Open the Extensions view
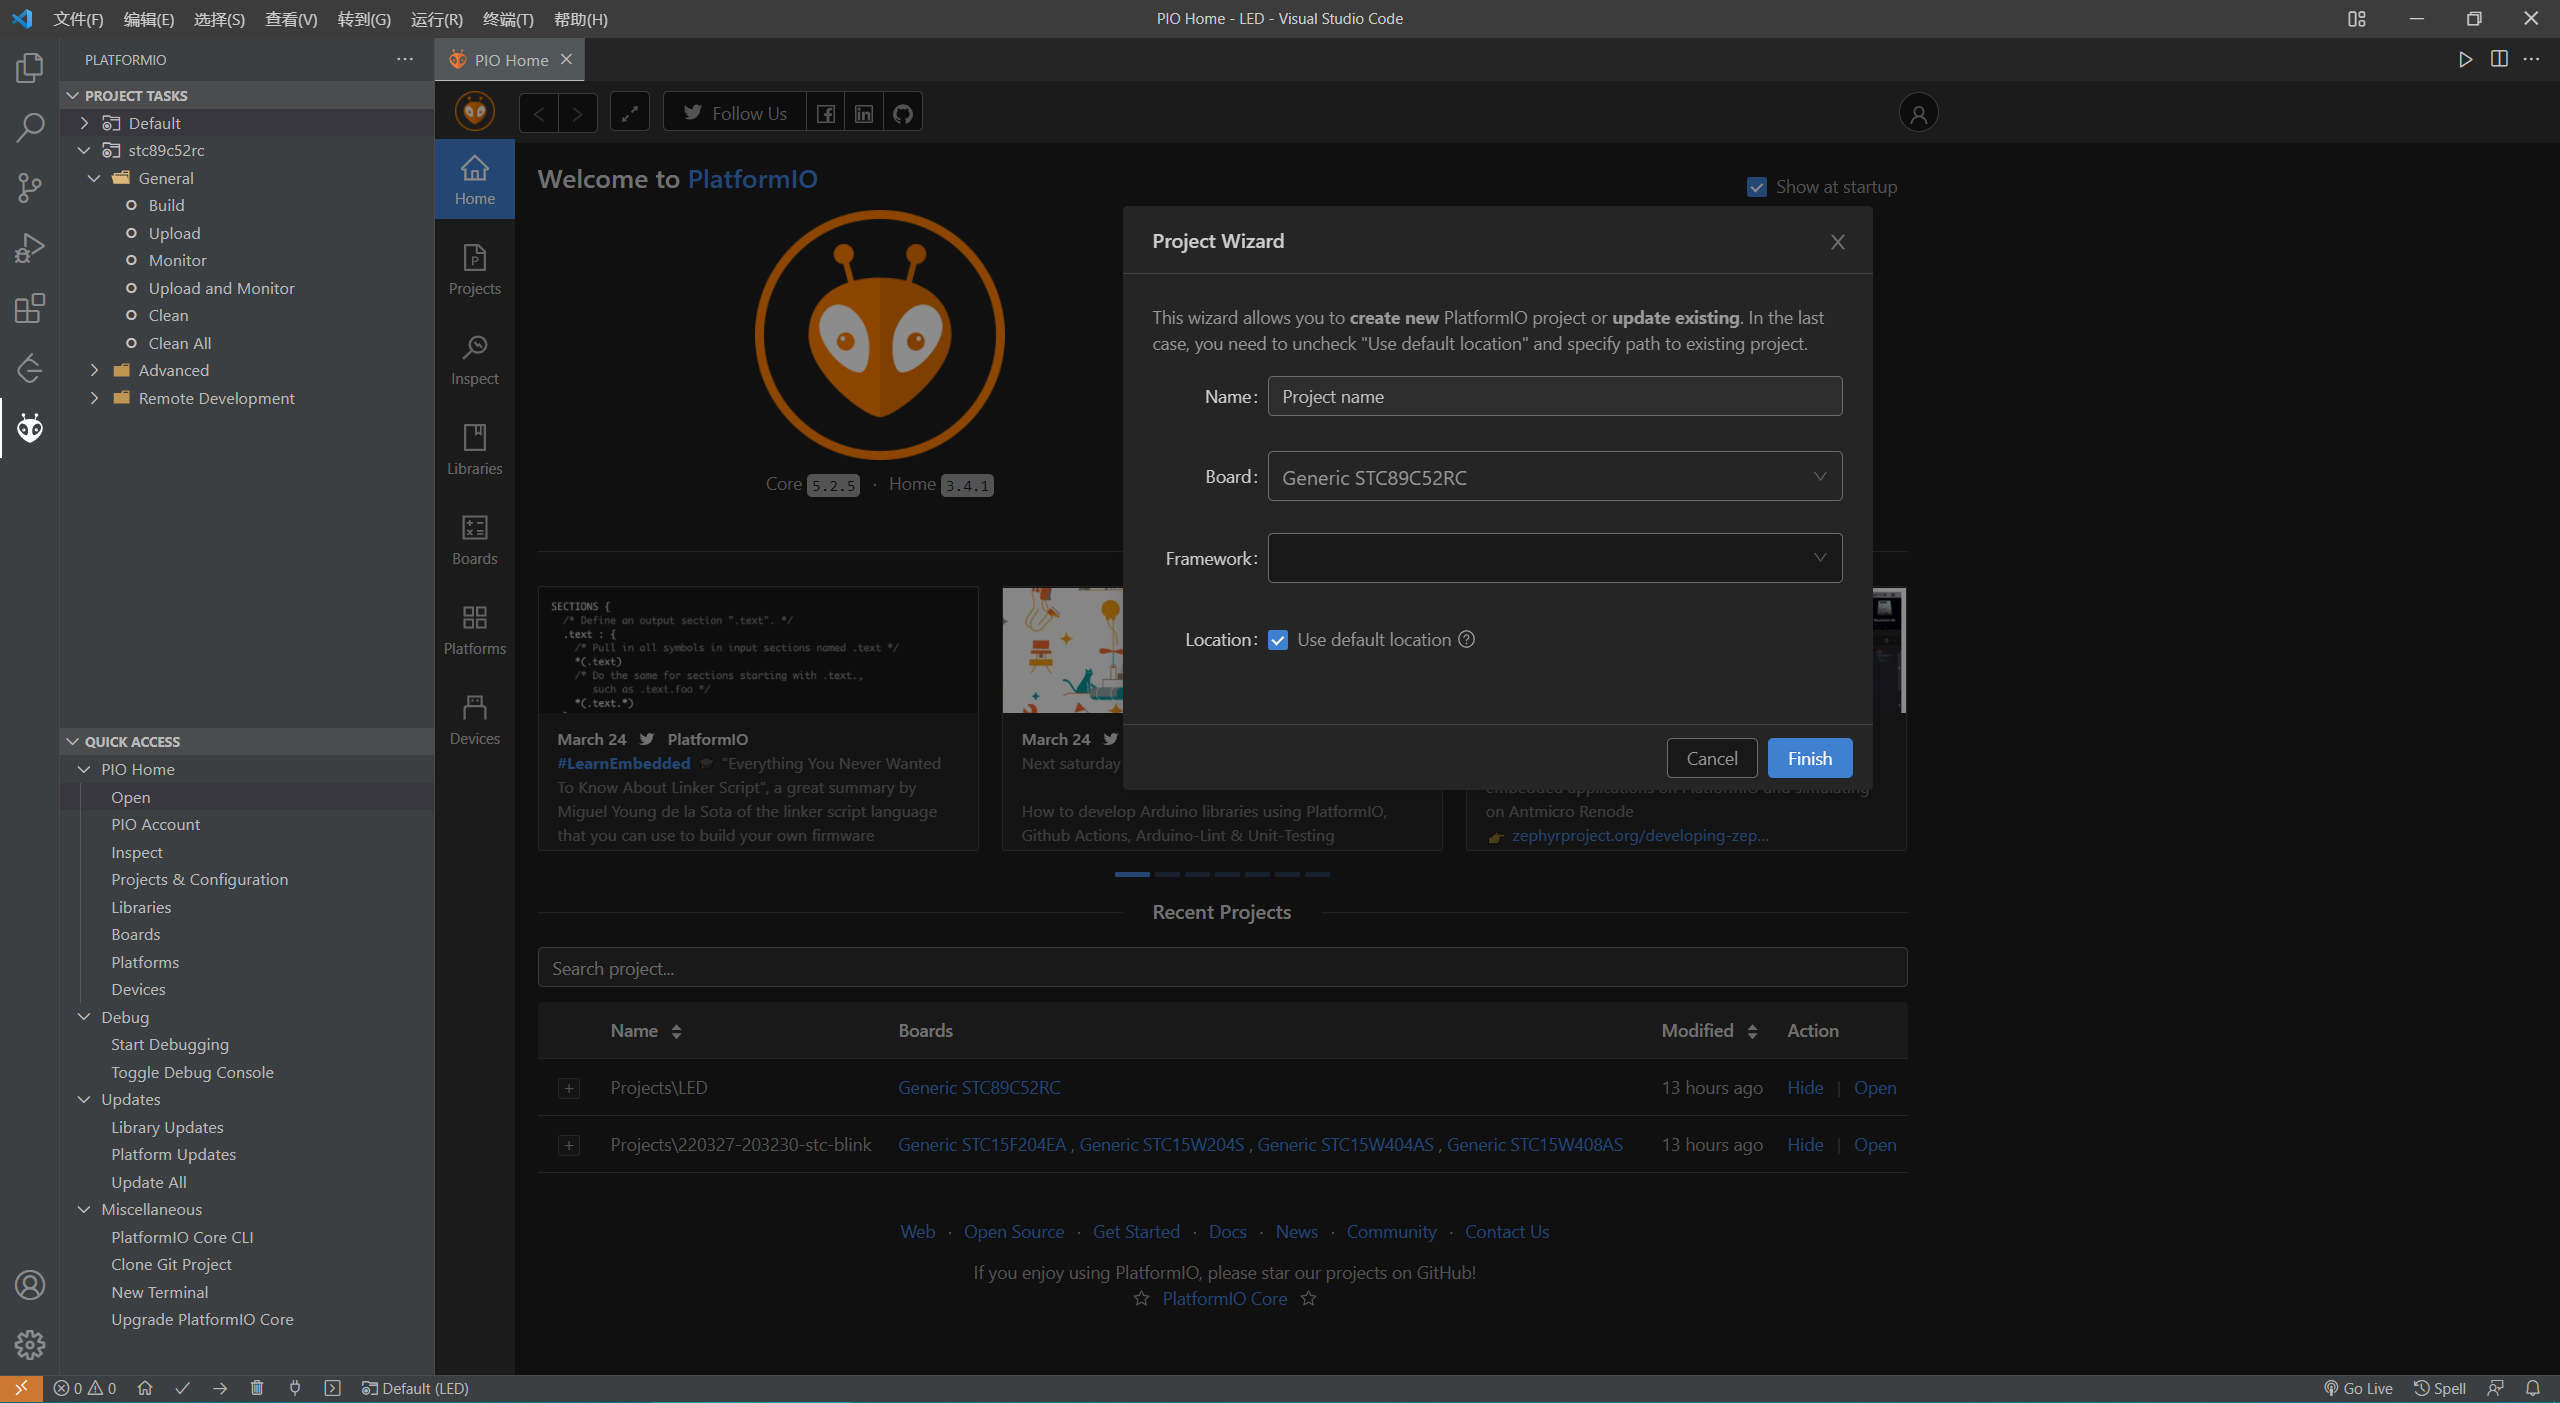Viewport: 2560px width, 1403px height. (x=30, y=308)
